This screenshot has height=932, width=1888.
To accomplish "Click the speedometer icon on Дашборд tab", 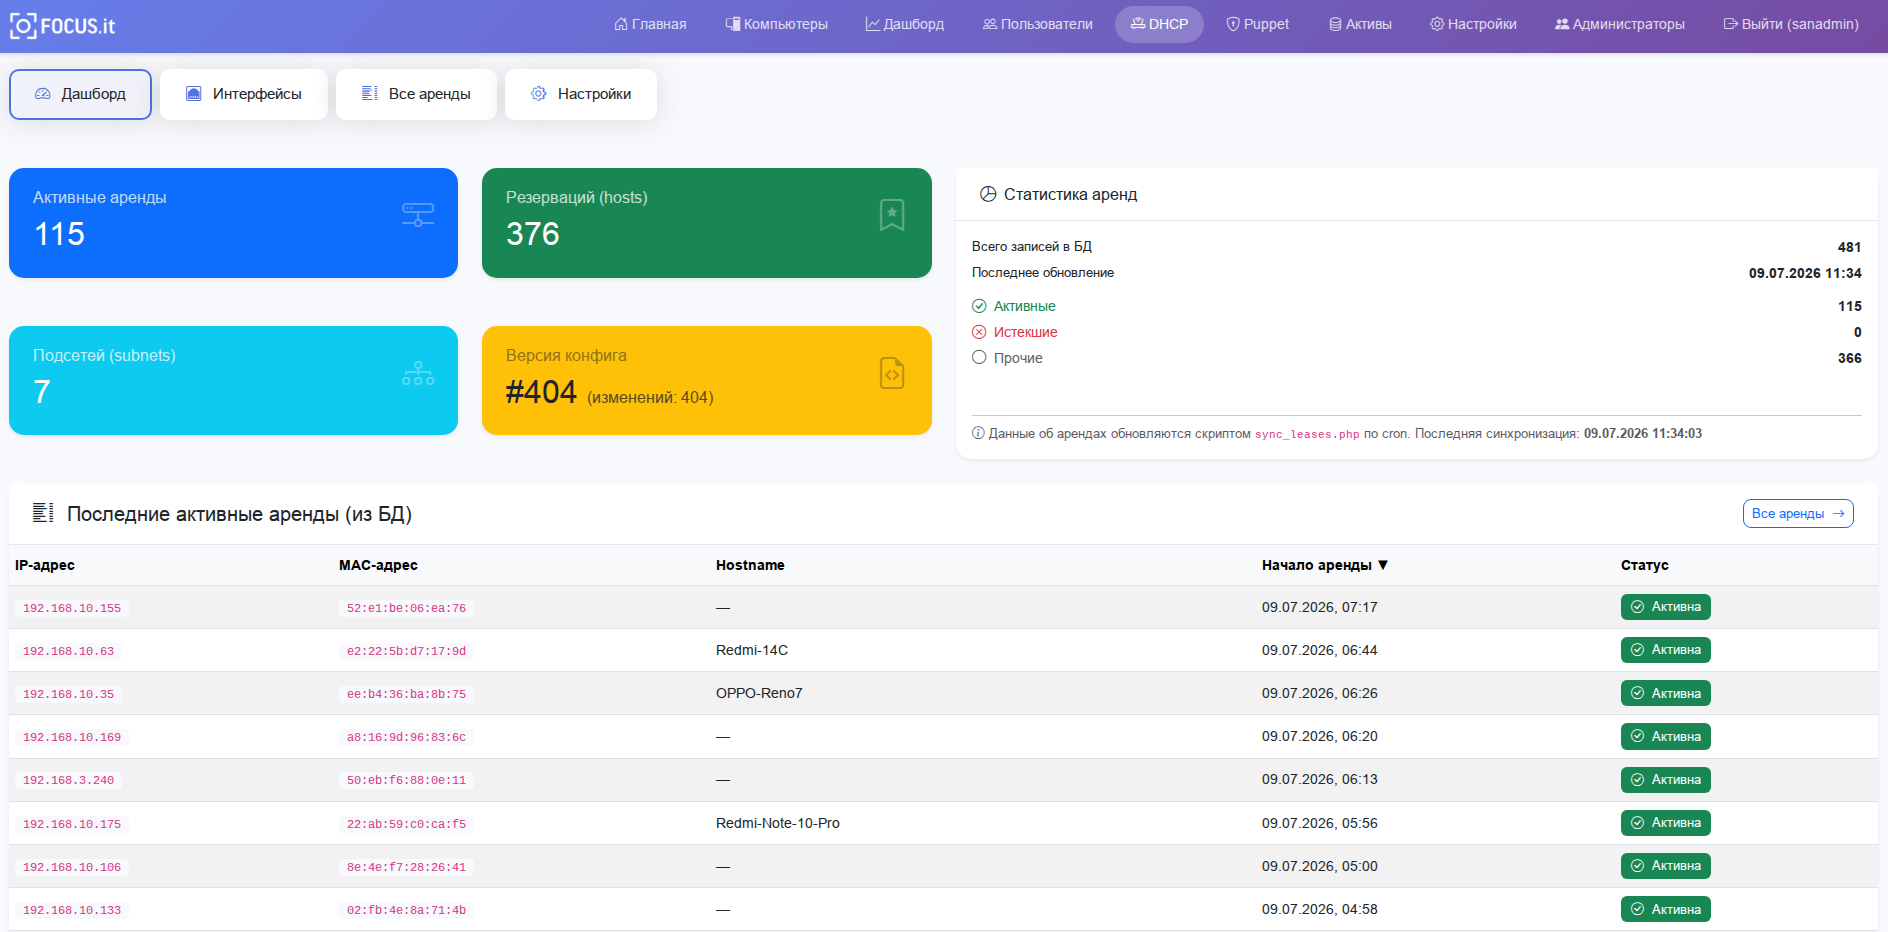I will [x=43, y=94].
